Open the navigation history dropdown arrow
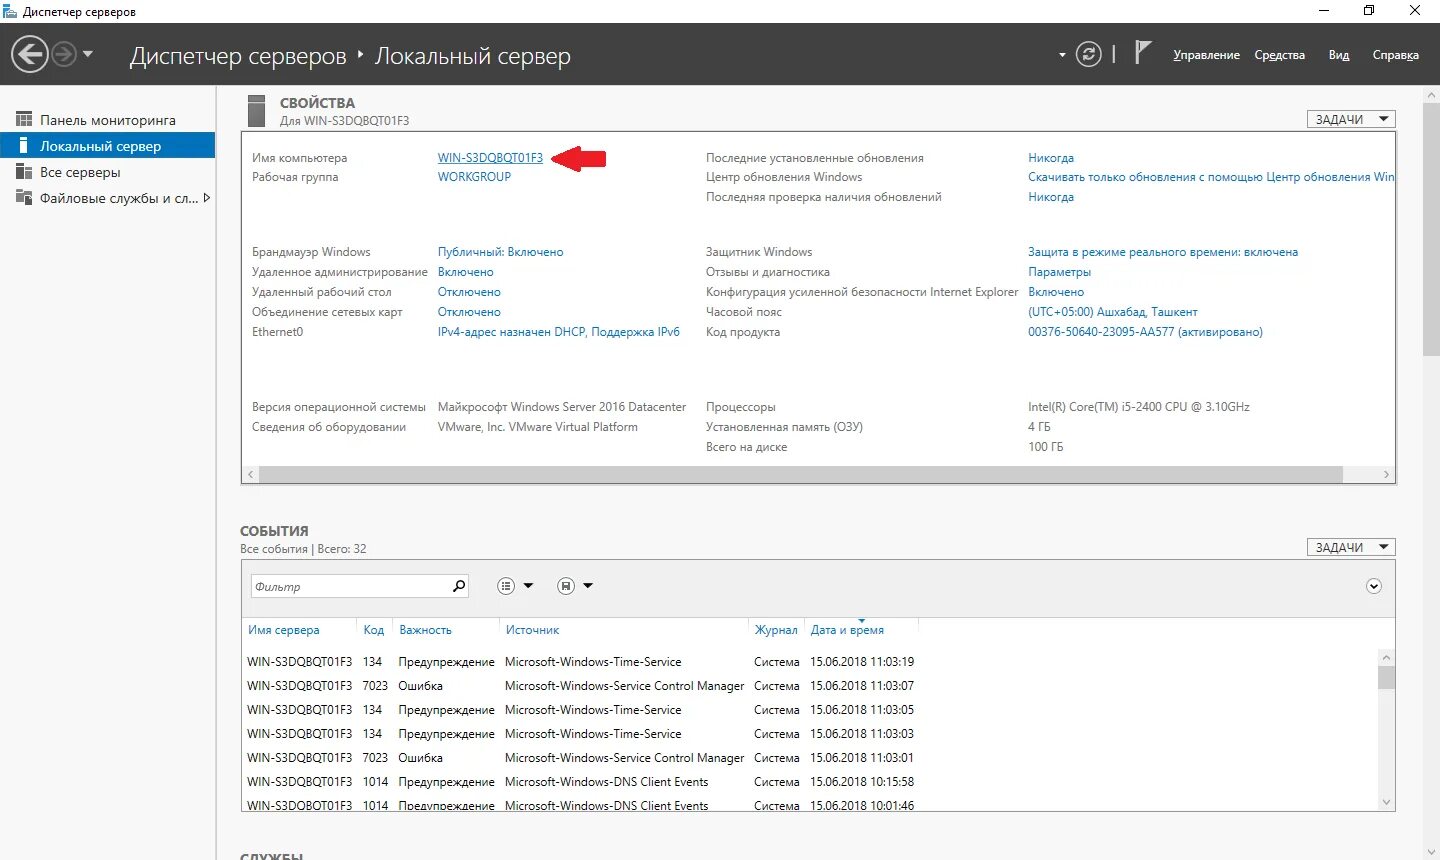 click(88, 54)
